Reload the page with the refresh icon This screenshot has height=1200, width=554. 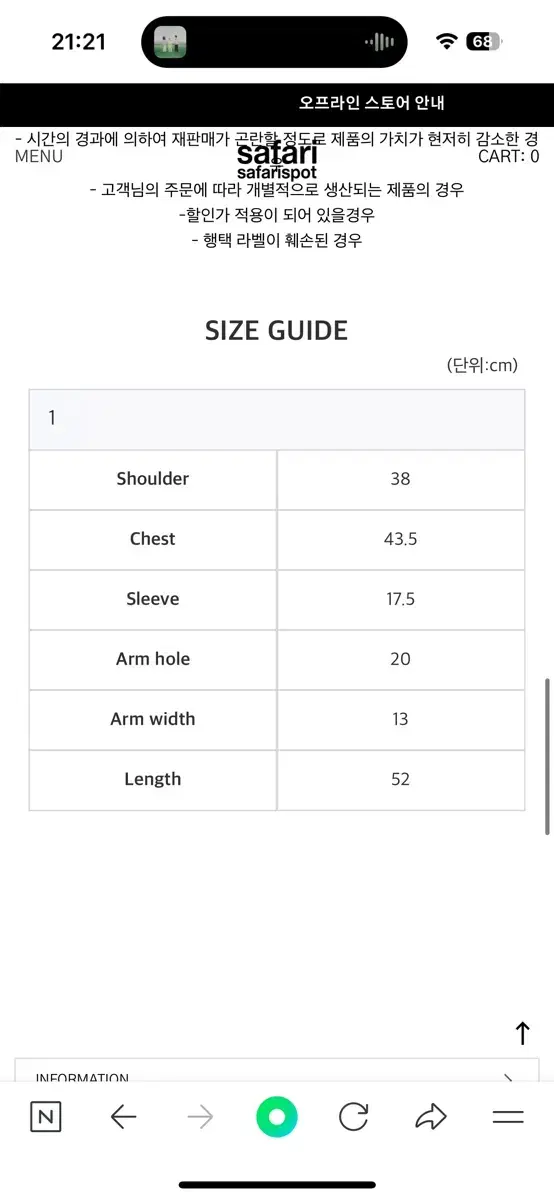pos(353,1117)
